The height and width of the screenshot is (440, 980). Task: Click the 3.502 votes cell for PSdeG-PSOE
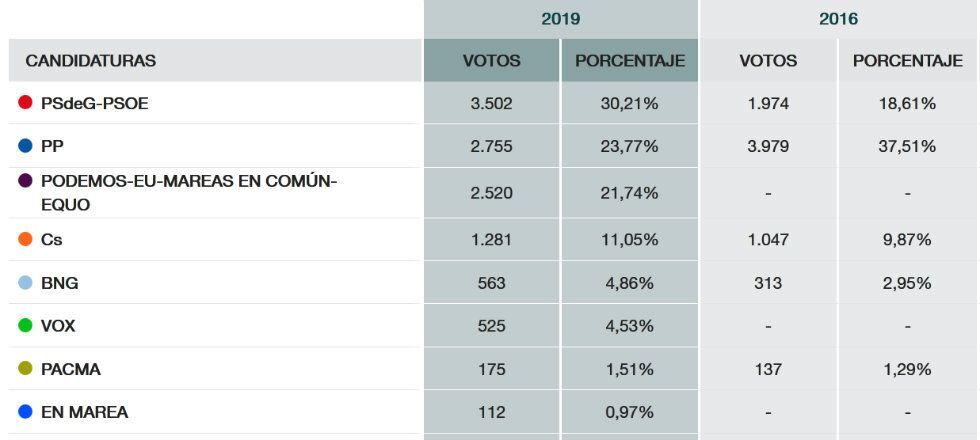[x=491, y=103]
